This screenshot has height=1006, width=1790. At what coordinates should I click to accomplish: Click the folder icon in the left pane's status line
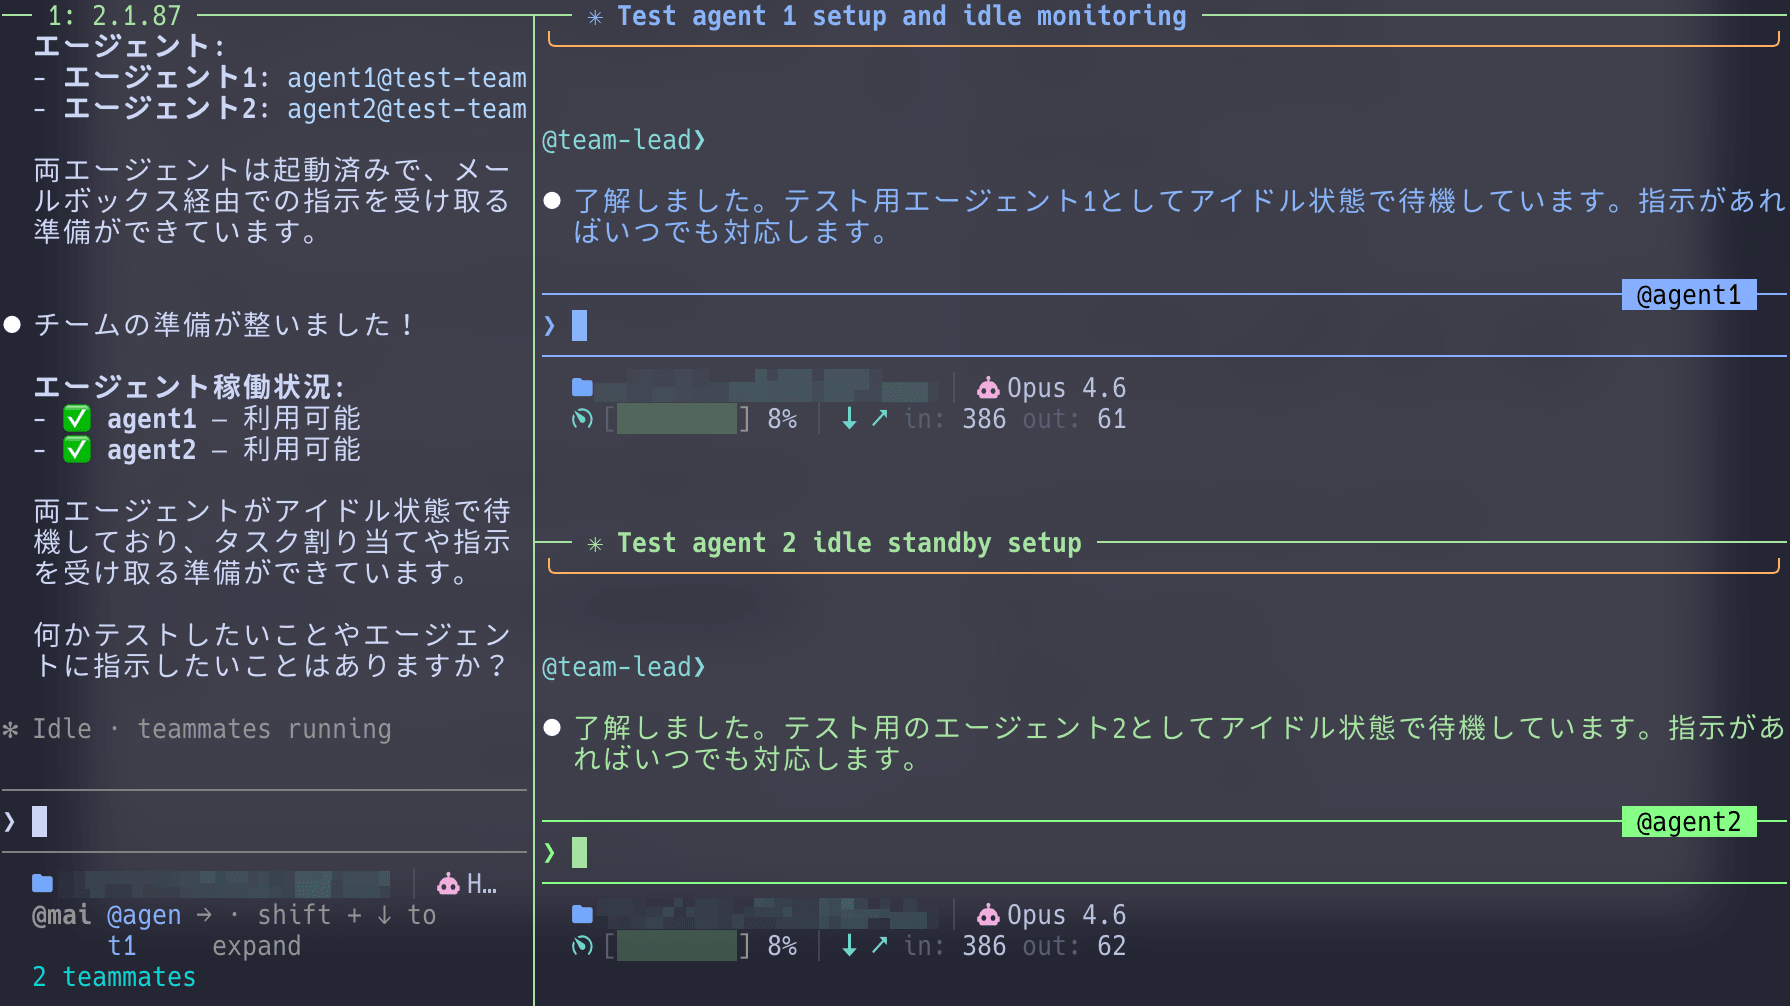[x=42, y=884]
